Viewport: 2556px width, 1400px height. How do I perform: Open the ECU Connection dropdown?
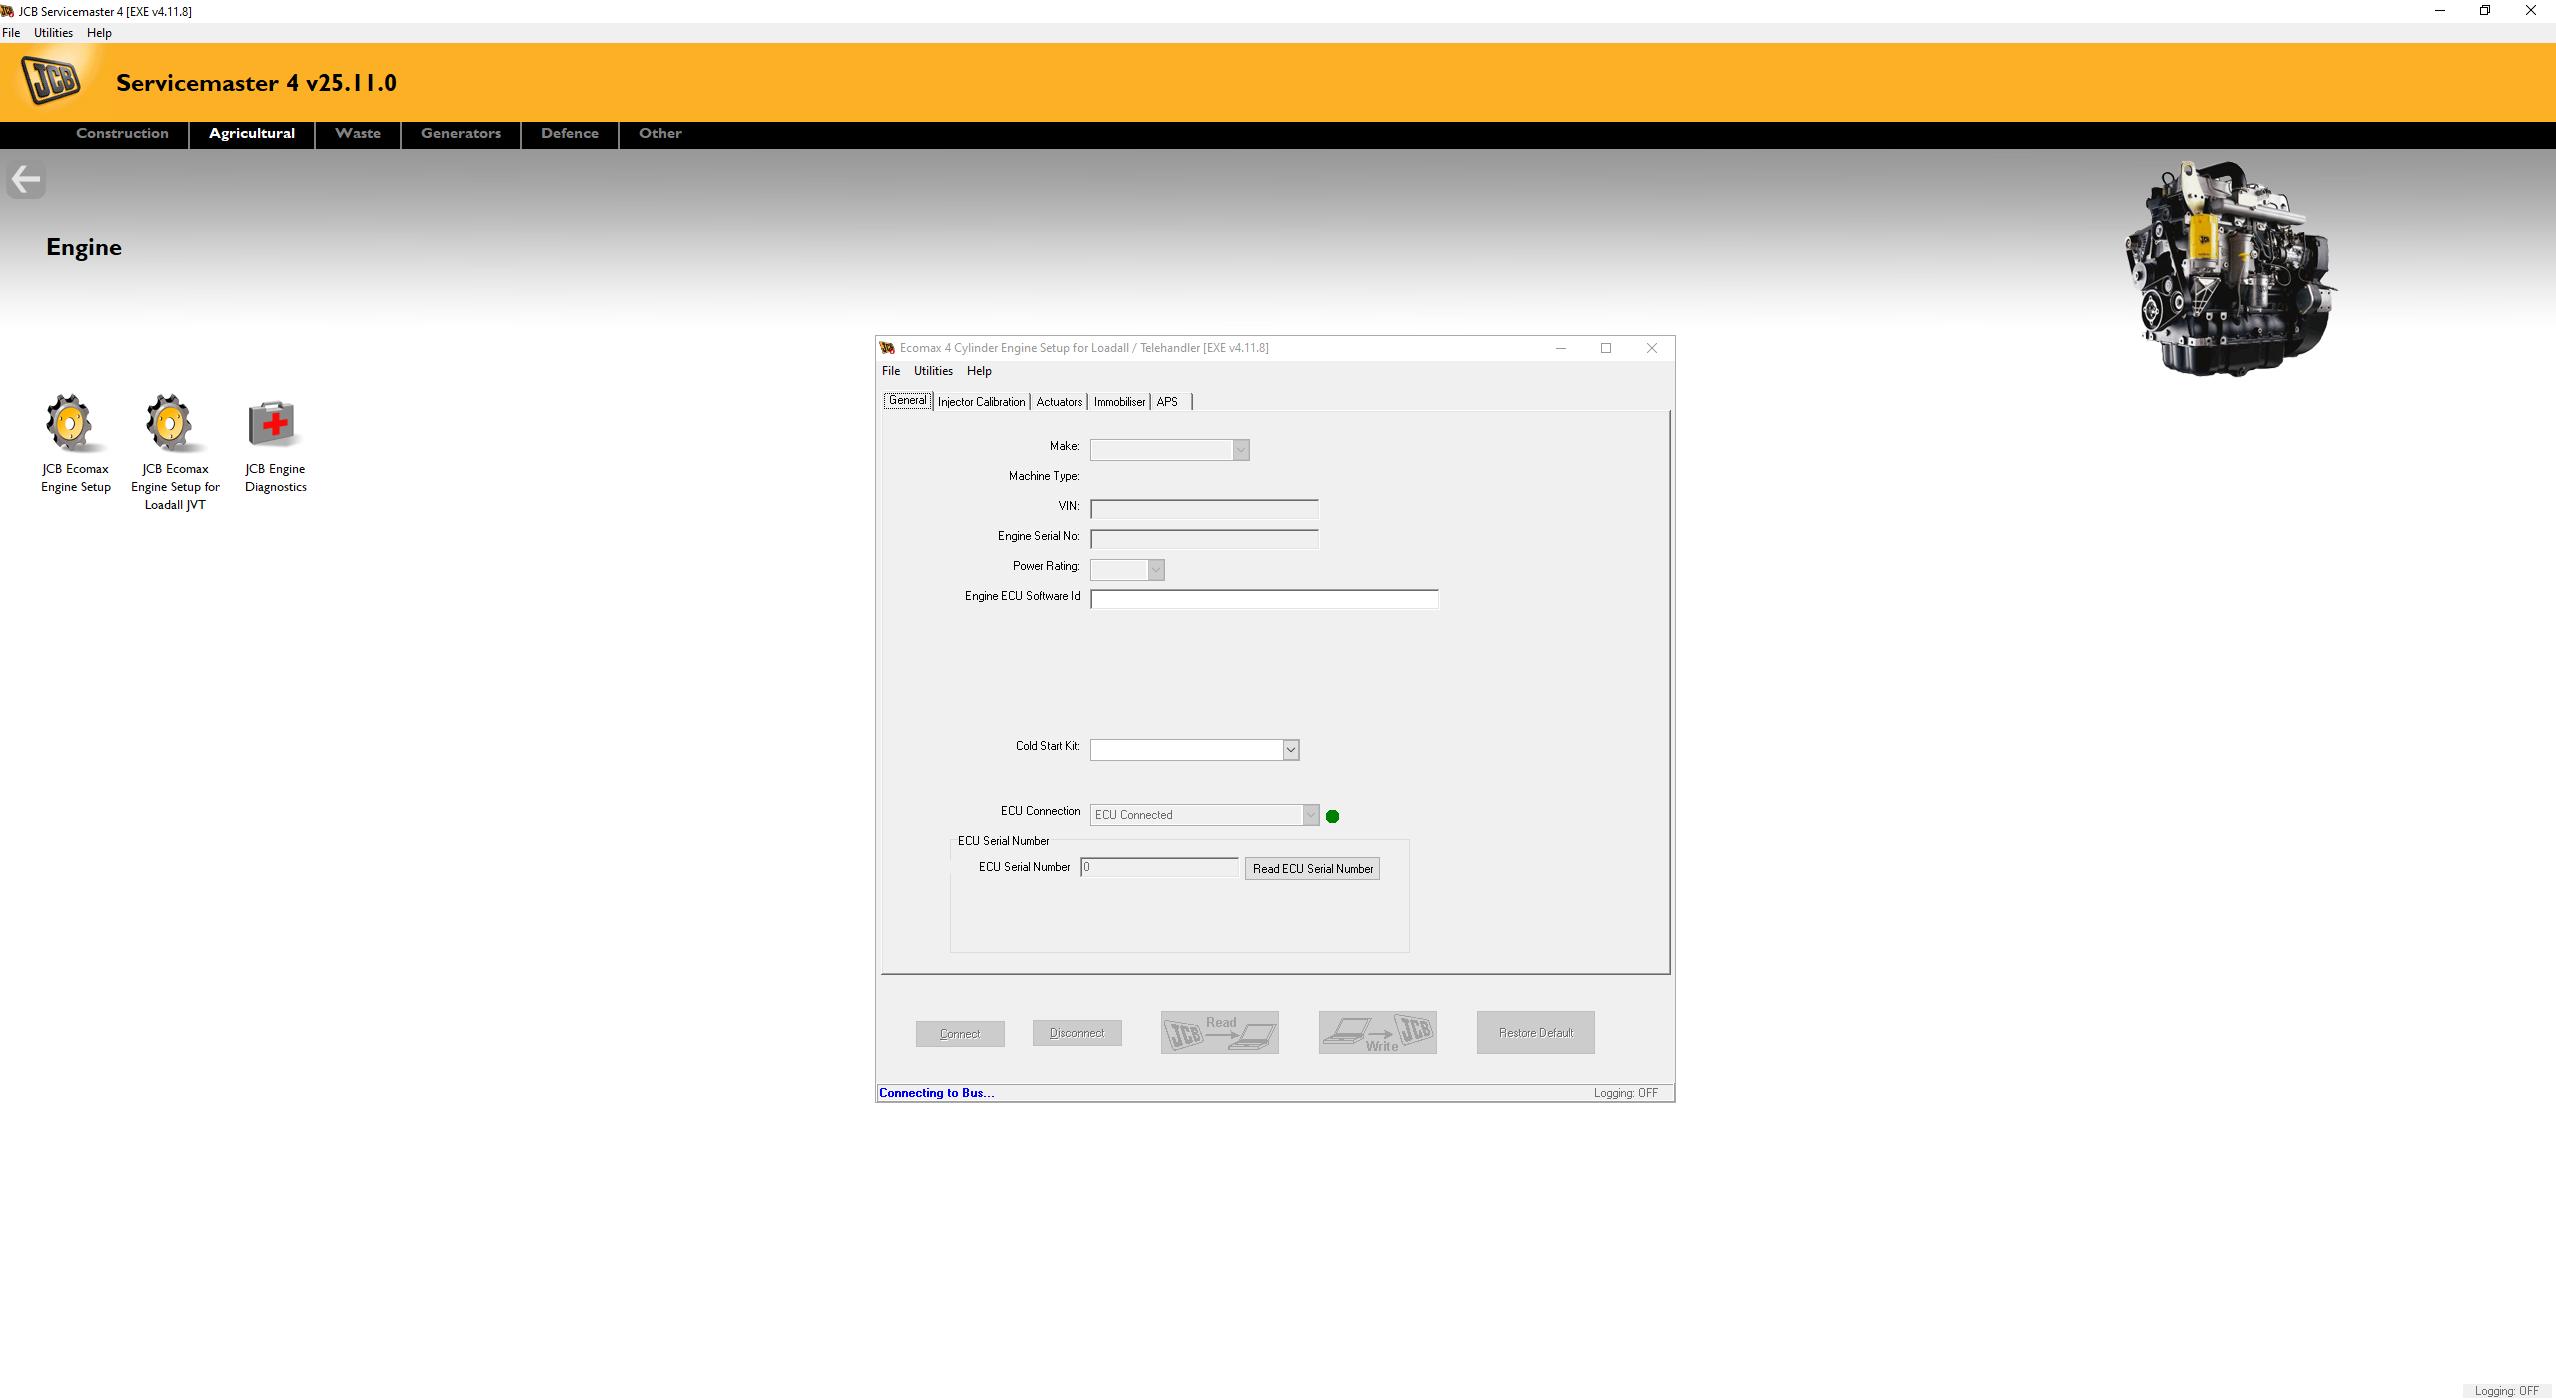pos(1310,815)
